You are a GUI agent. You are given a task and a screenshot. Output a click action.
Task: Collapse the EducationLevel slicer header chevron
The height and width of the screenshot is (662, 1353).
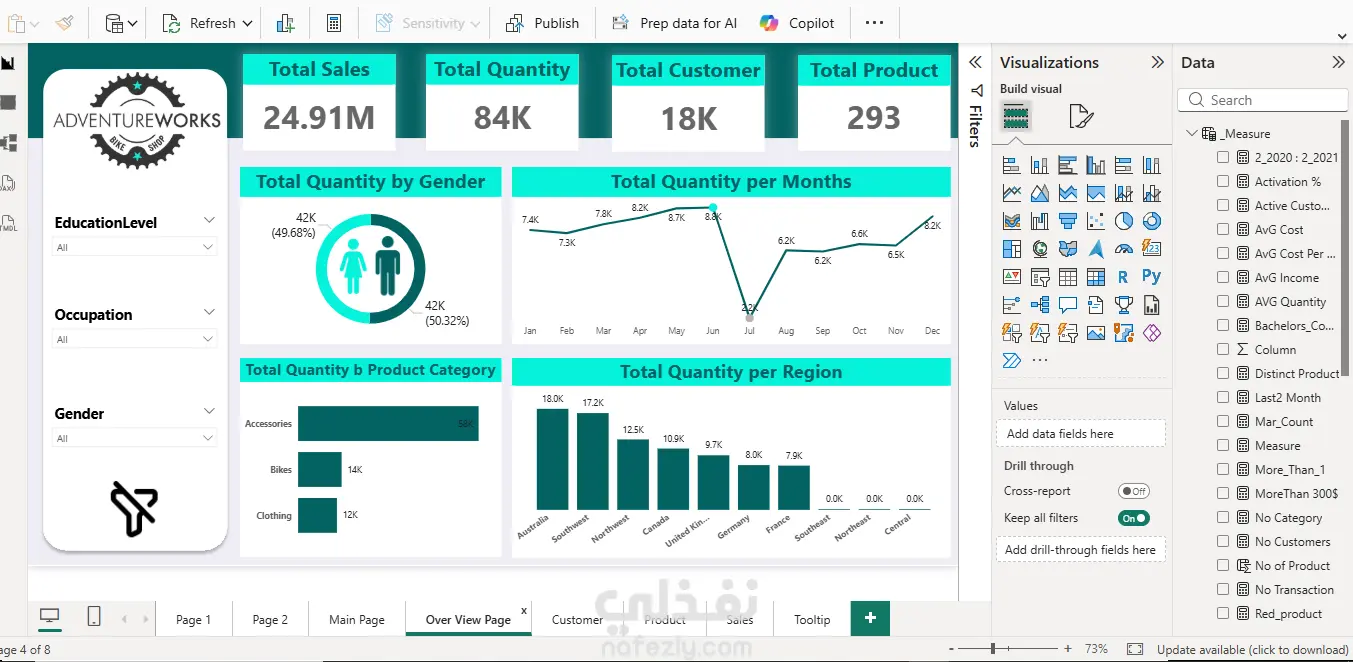click(x=209, y=220)
